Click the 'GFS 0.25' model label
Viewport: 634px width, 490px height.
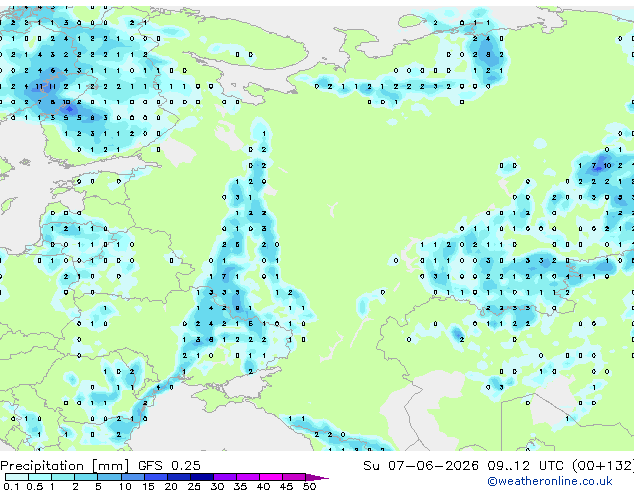(169, 465)
